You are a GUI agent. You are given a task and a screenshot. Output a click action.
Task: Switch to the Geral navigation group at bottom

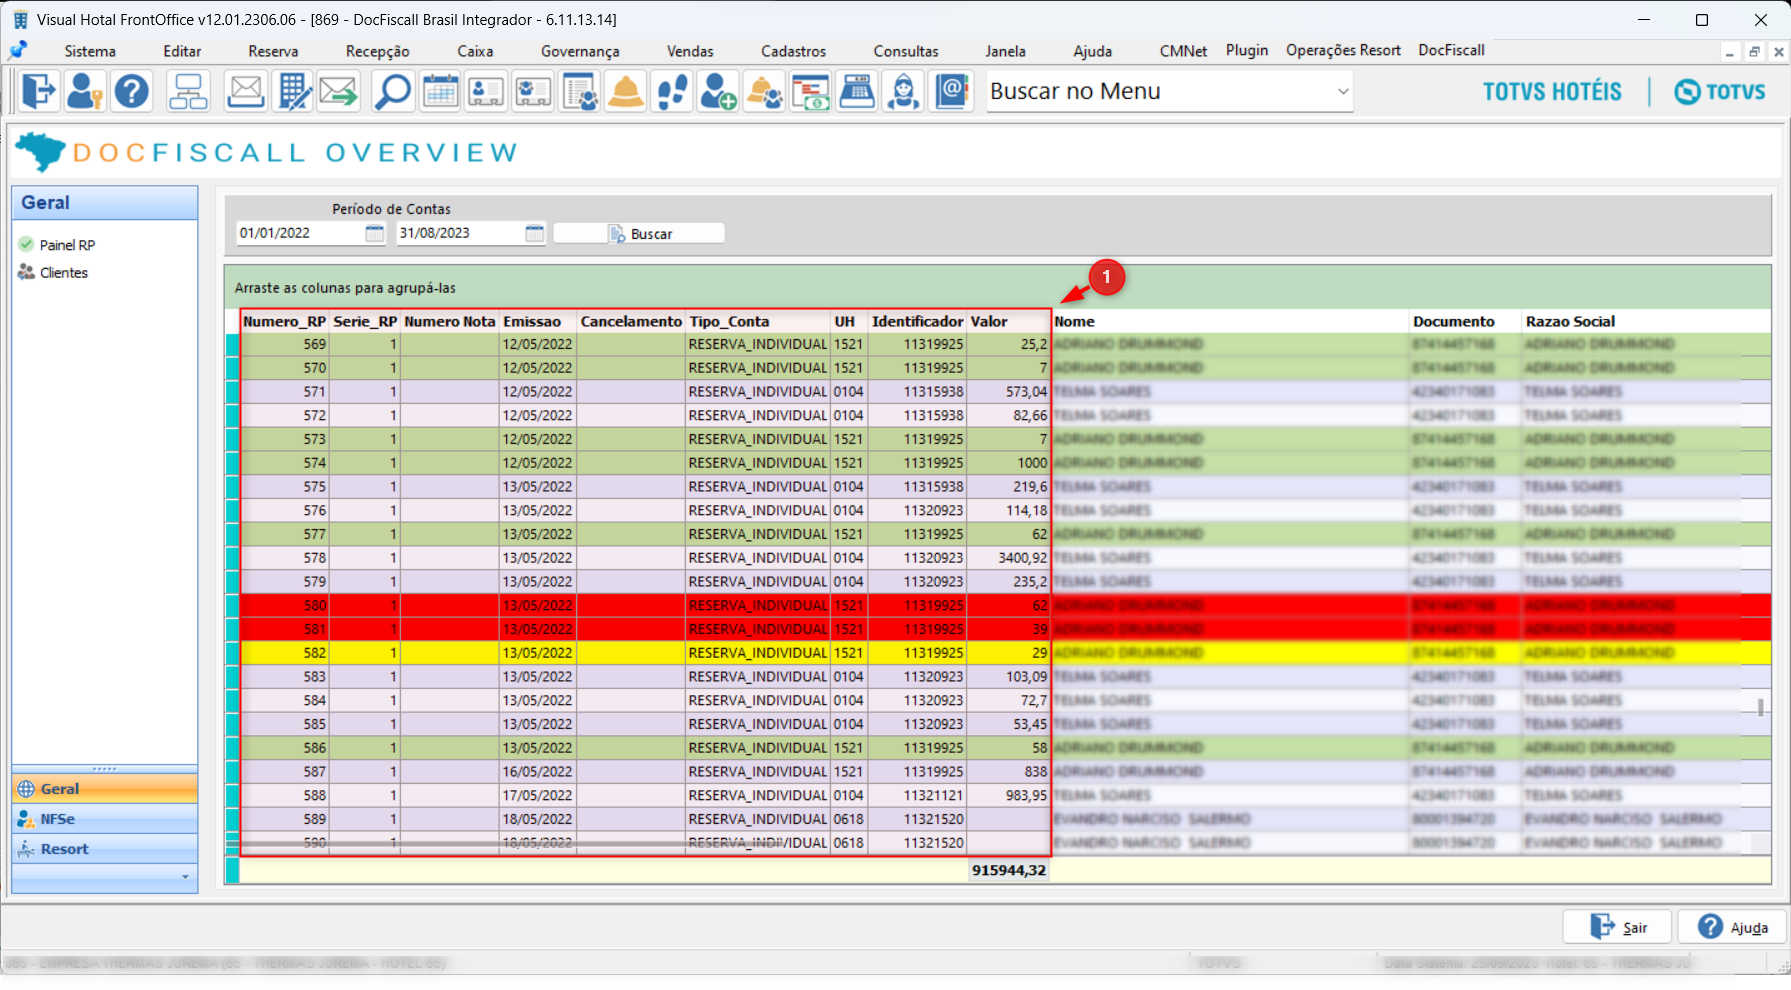coord(105,789)
